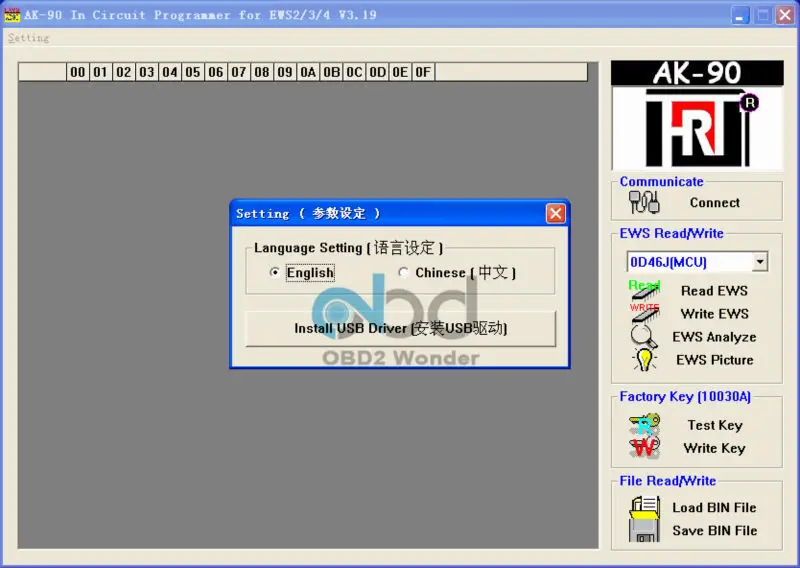Screen dimensions: 800x568
Task: Click the Test Key icon
Action: point(644,425)
